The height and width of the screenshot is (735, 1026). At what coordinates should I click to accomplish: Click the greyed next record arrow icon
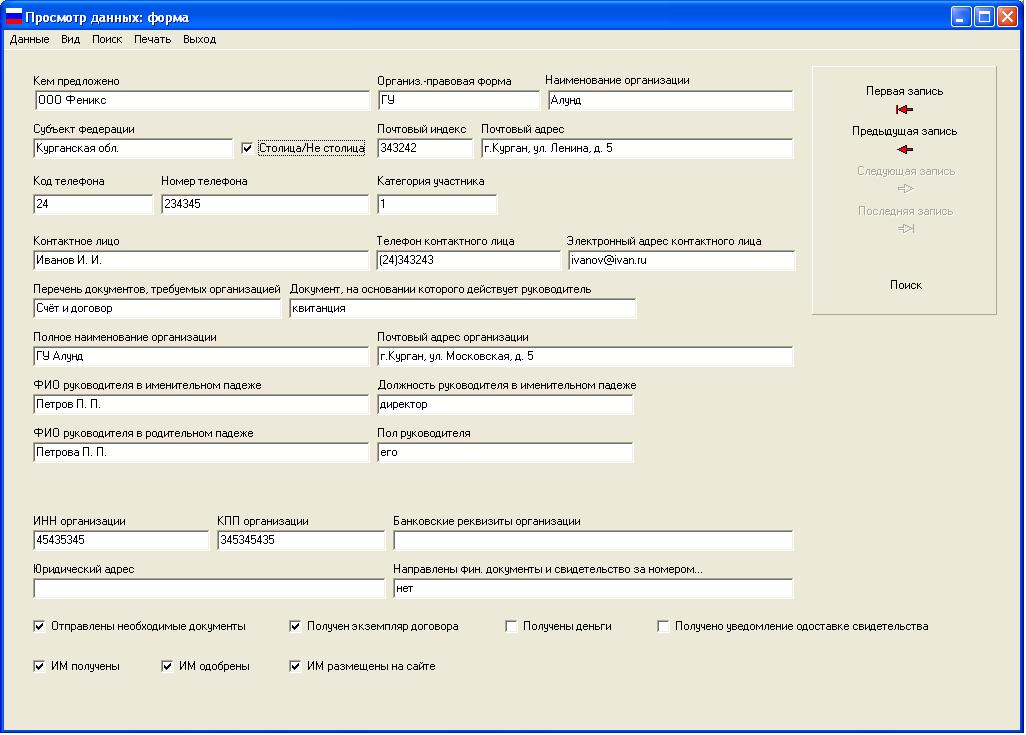pyautogui.click(x=906, y=188)
